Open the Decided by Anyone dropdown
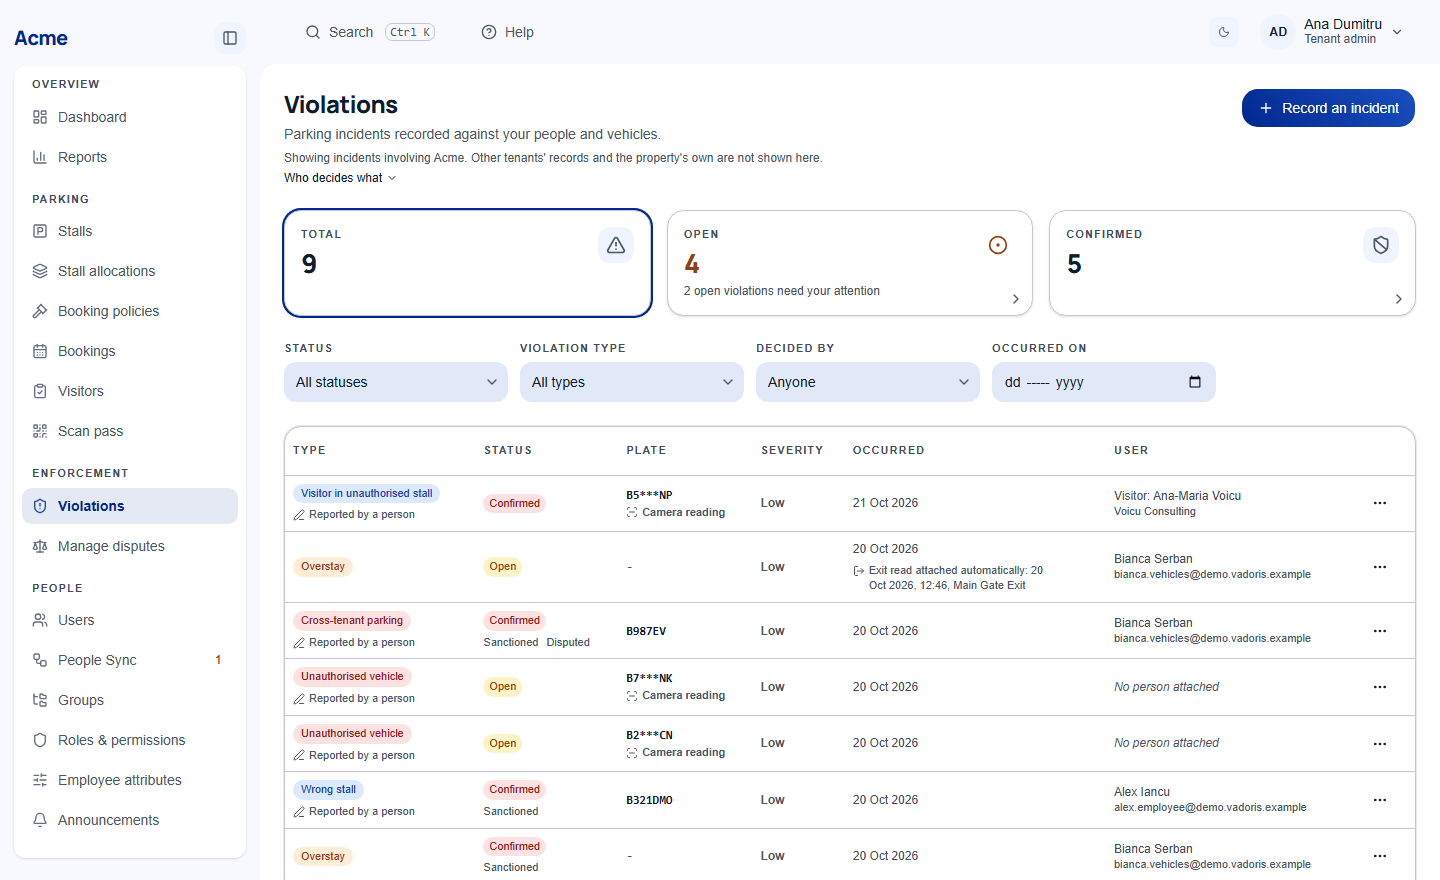 click(x=868, y=382)
